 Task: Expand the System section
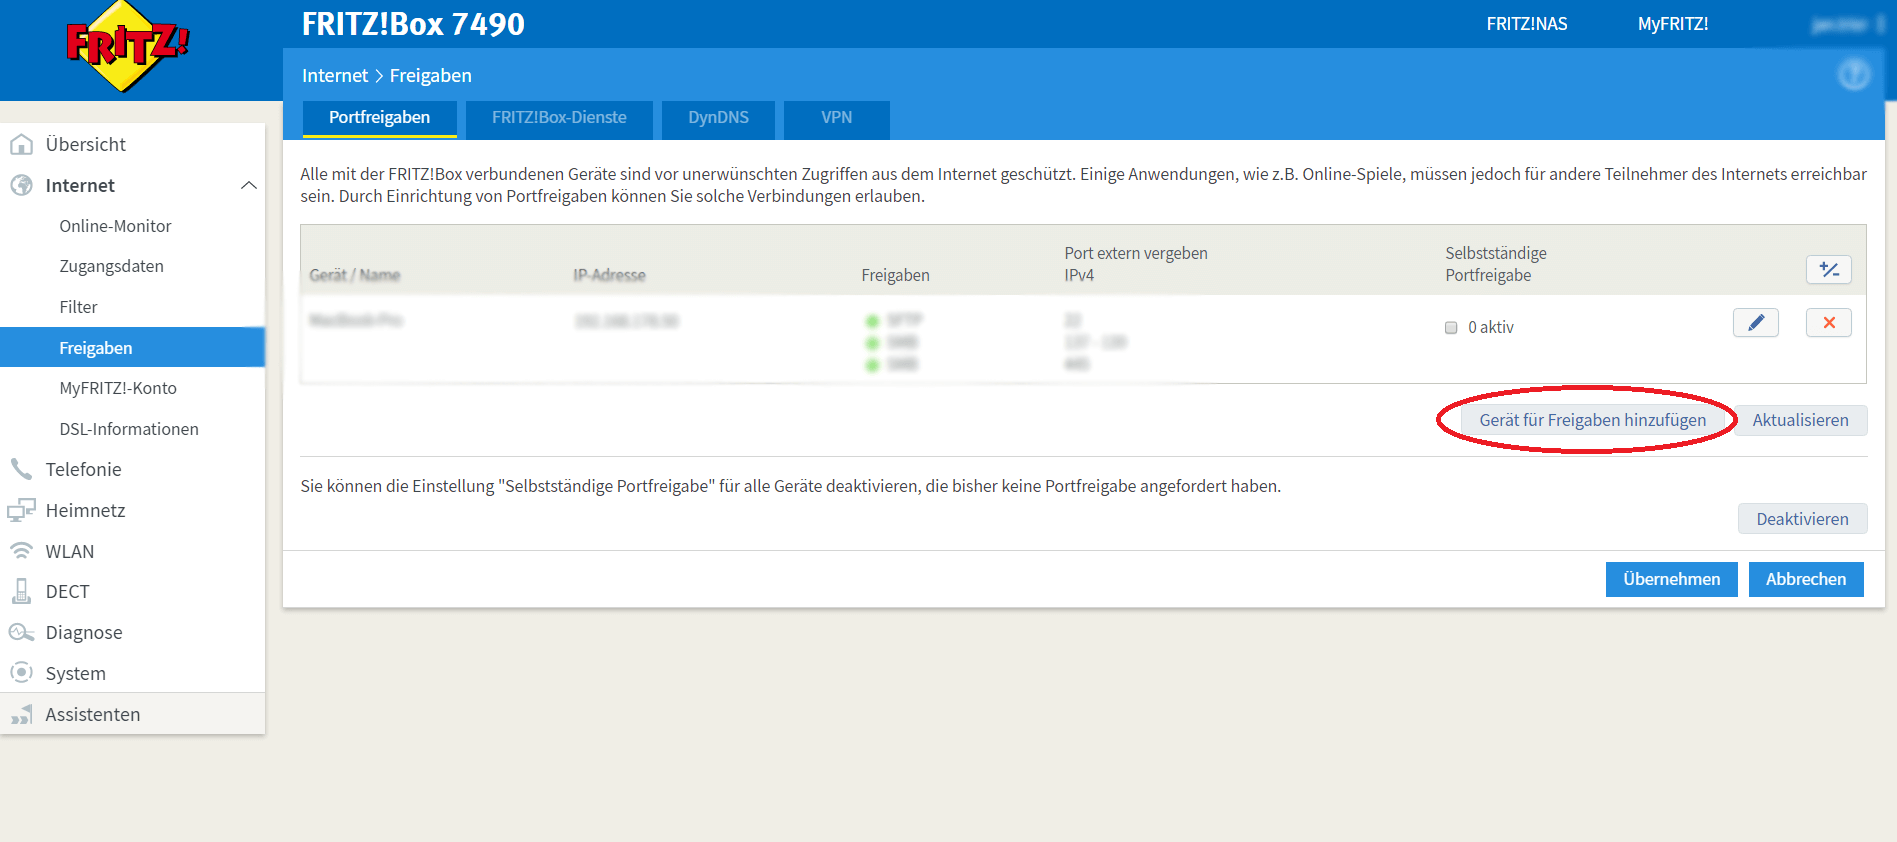pos(75,673)
